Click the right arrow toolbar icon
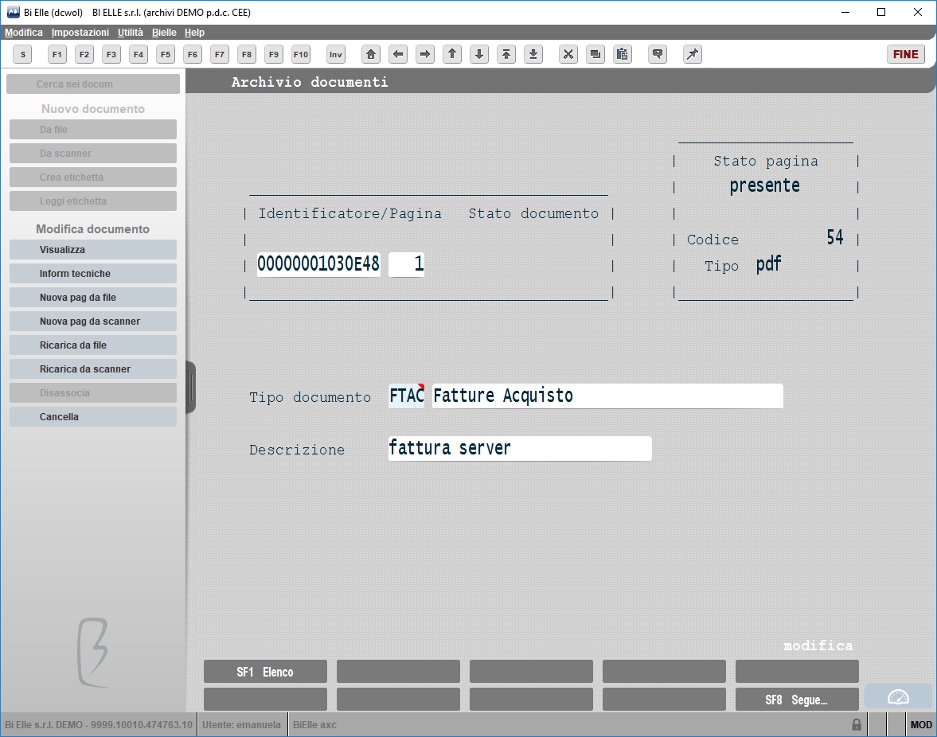Viewport: 937px width, 737px height. 425,54
